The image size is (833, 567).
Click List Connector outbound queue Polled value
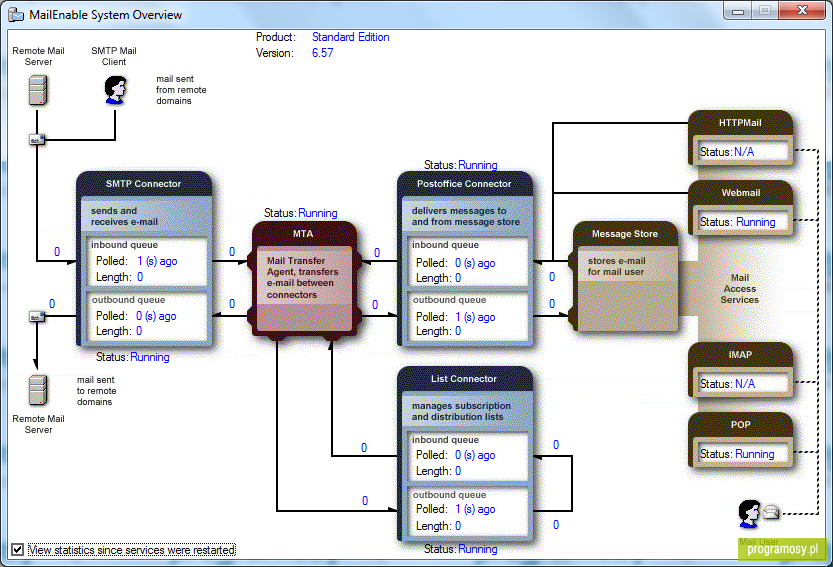coord(475,509)
